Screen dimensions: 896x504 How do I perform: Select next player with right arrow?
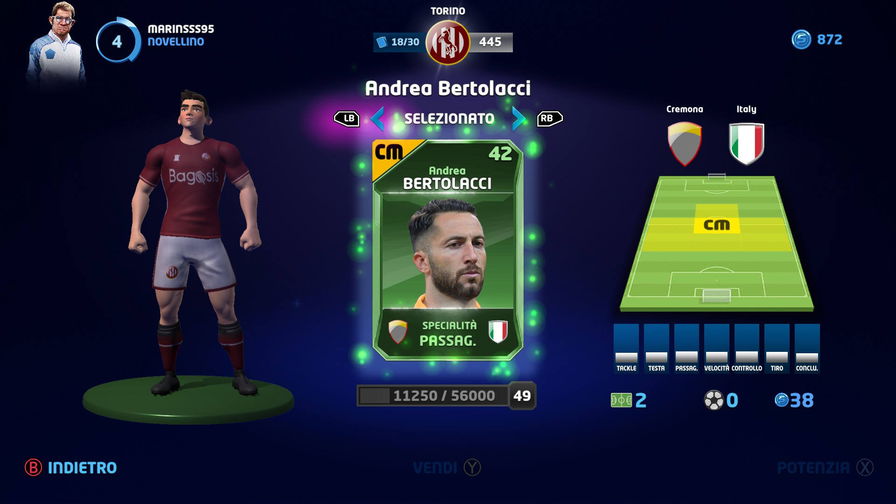518,119
